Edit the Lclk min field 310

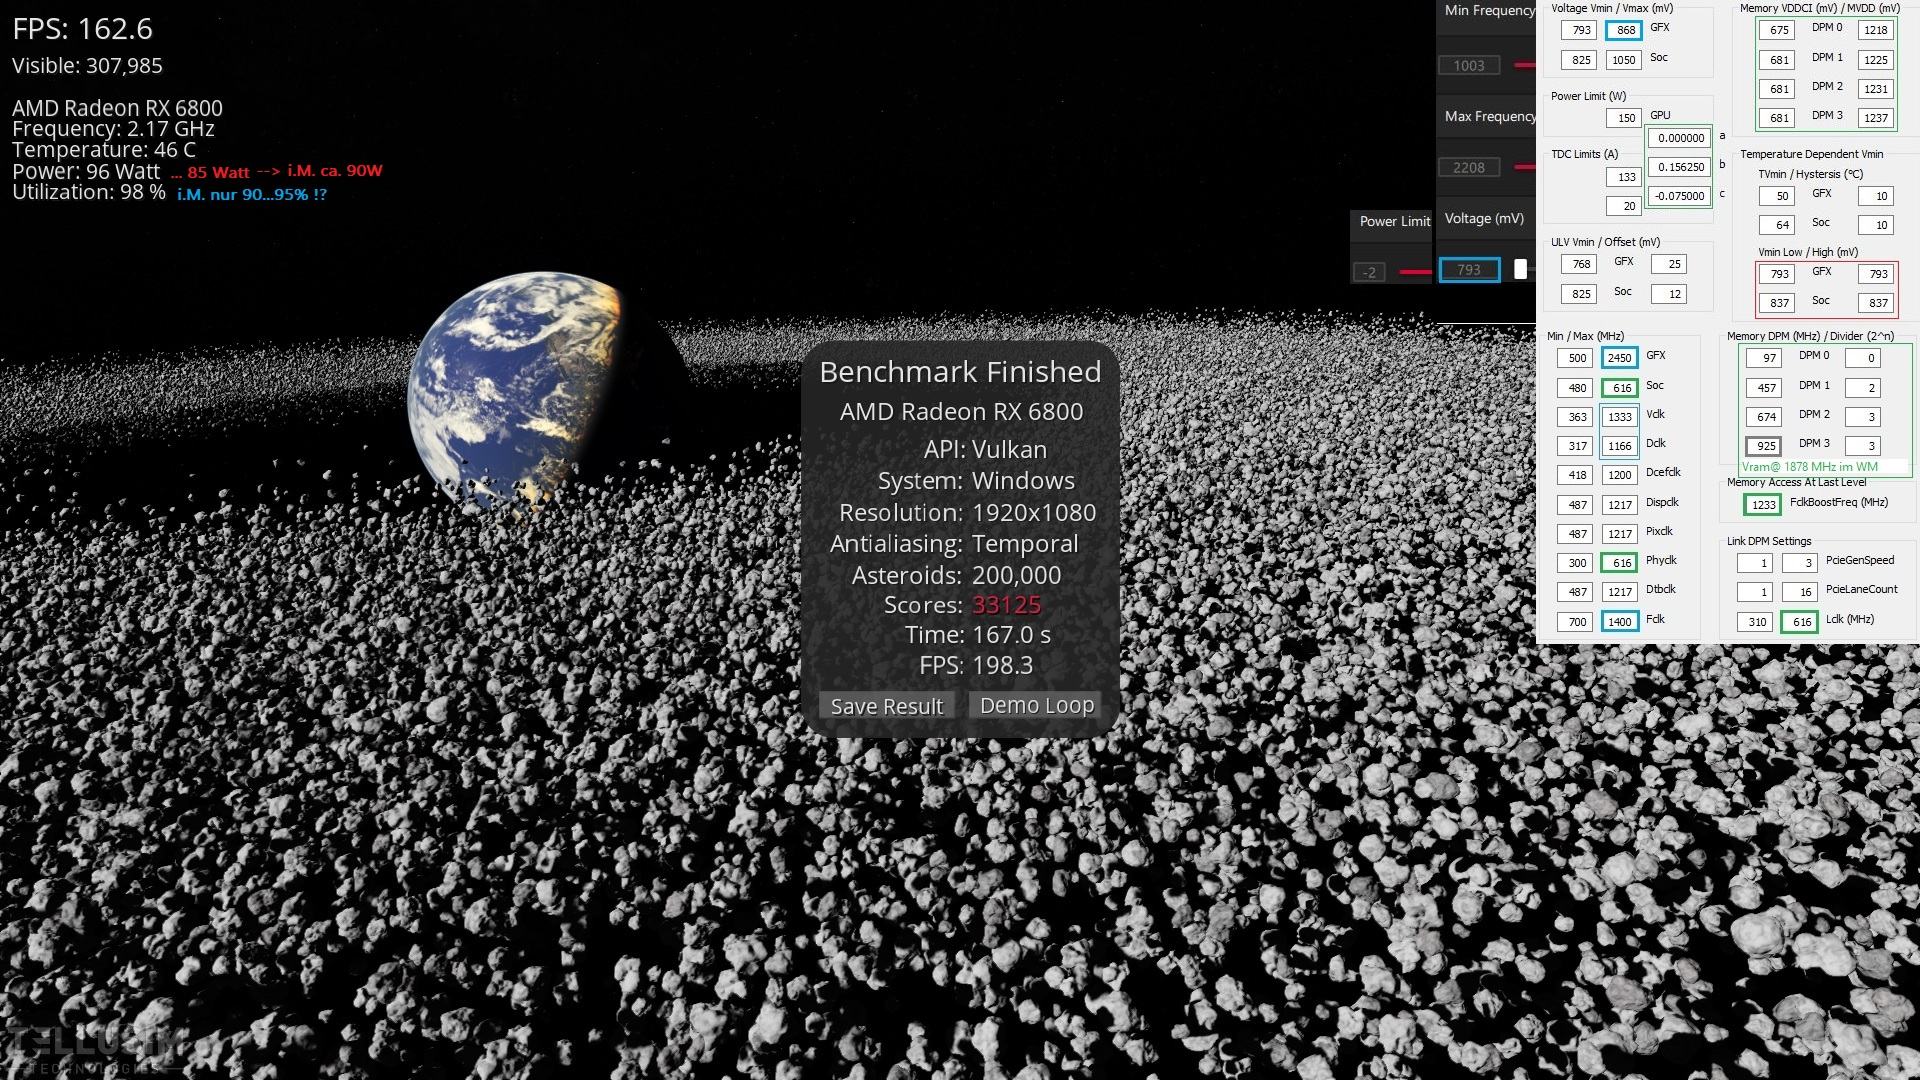tap(1755, 622)
